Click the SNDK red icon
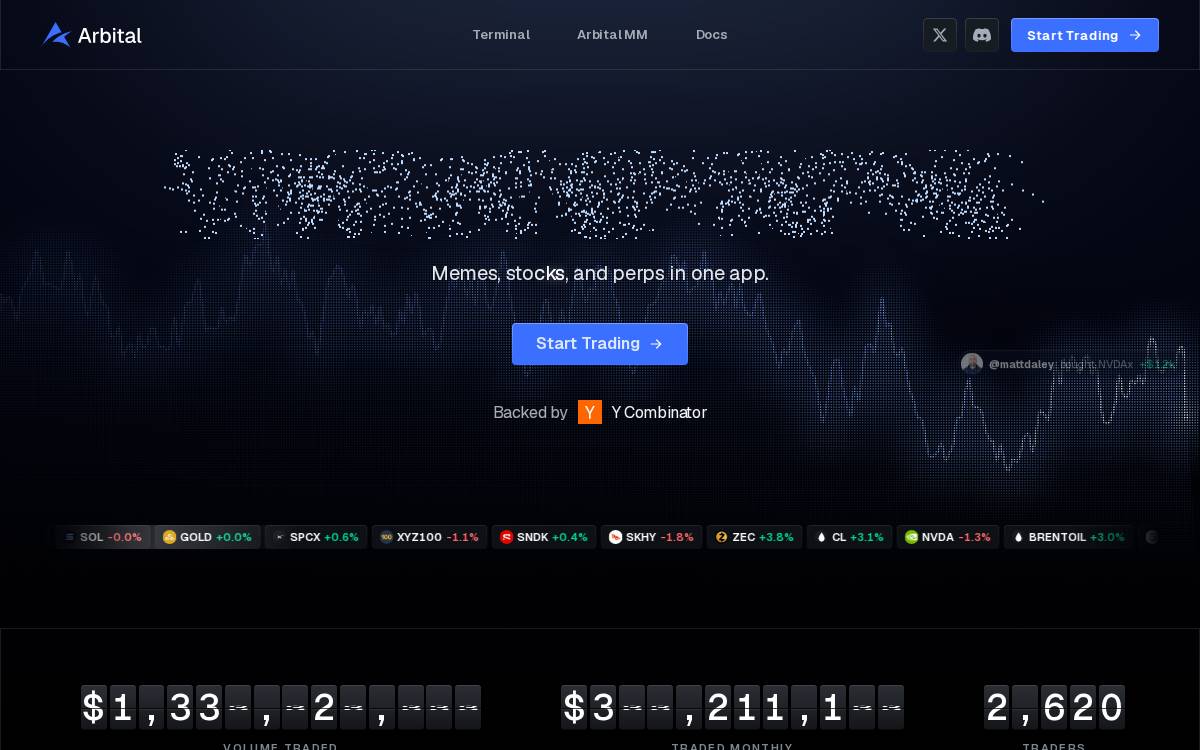Screen dimensions: 1200x750 (506, 537)
